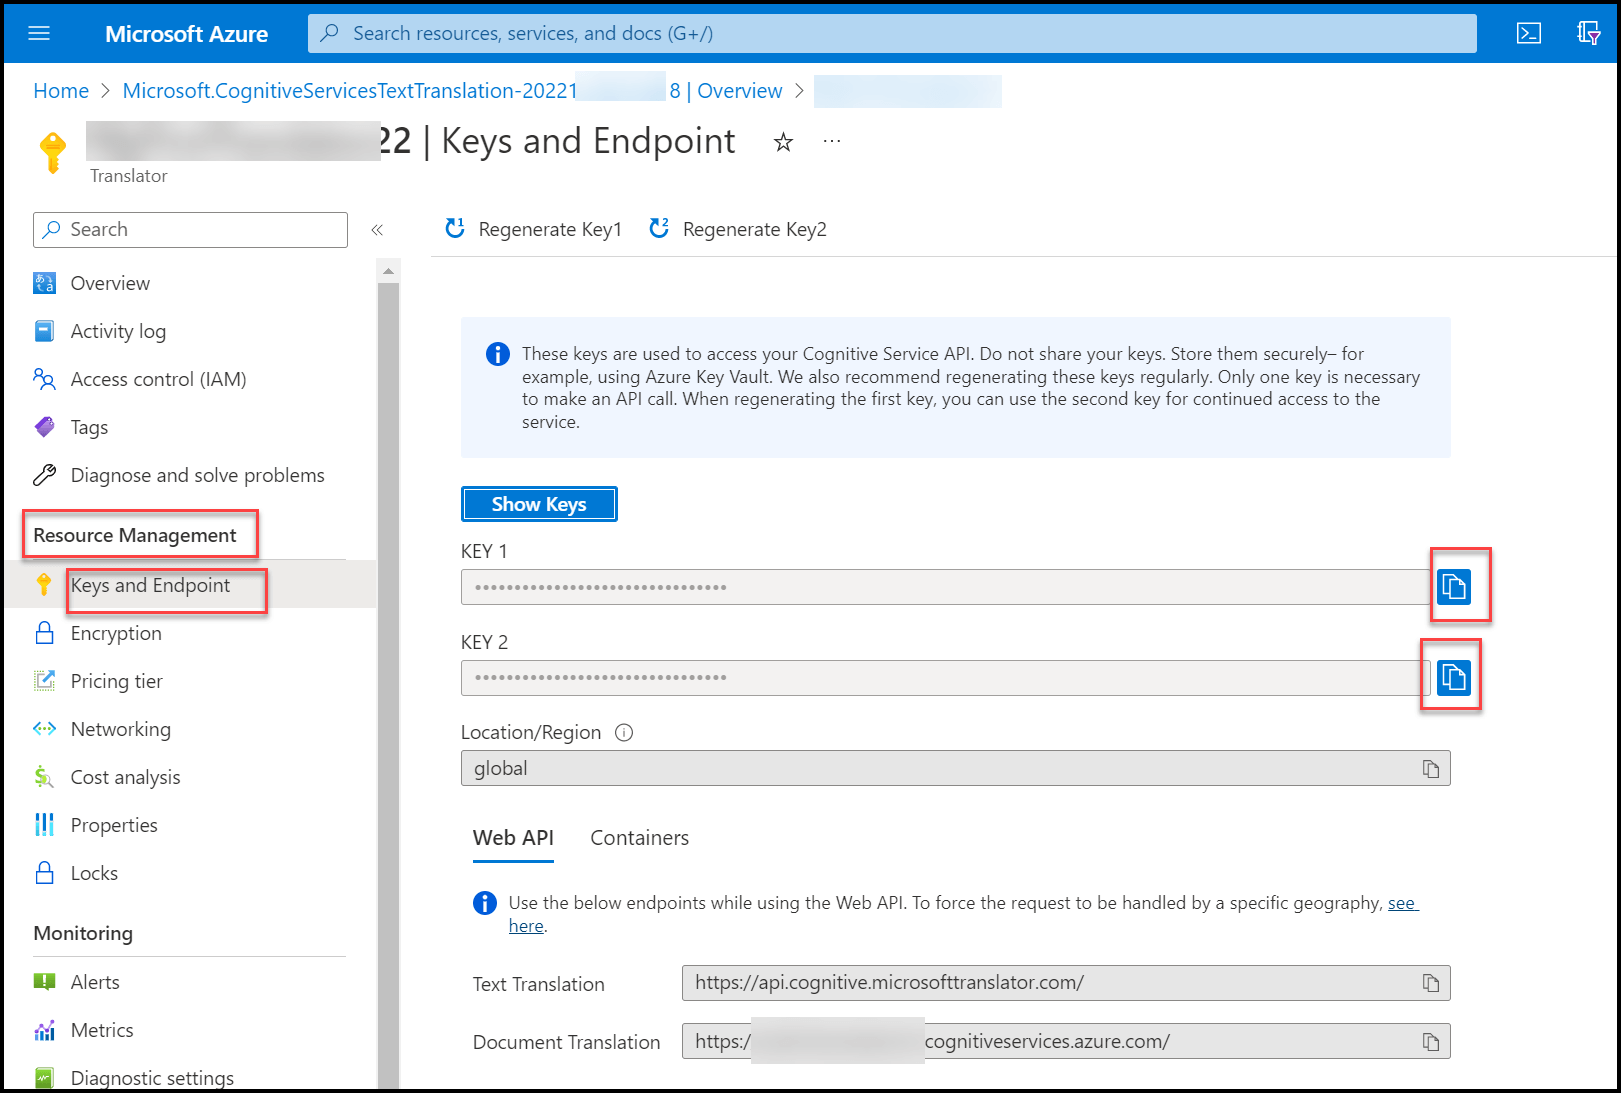Copy the Document Translation endpoint URL

pyautogui.click(x=1431, y=1042)
